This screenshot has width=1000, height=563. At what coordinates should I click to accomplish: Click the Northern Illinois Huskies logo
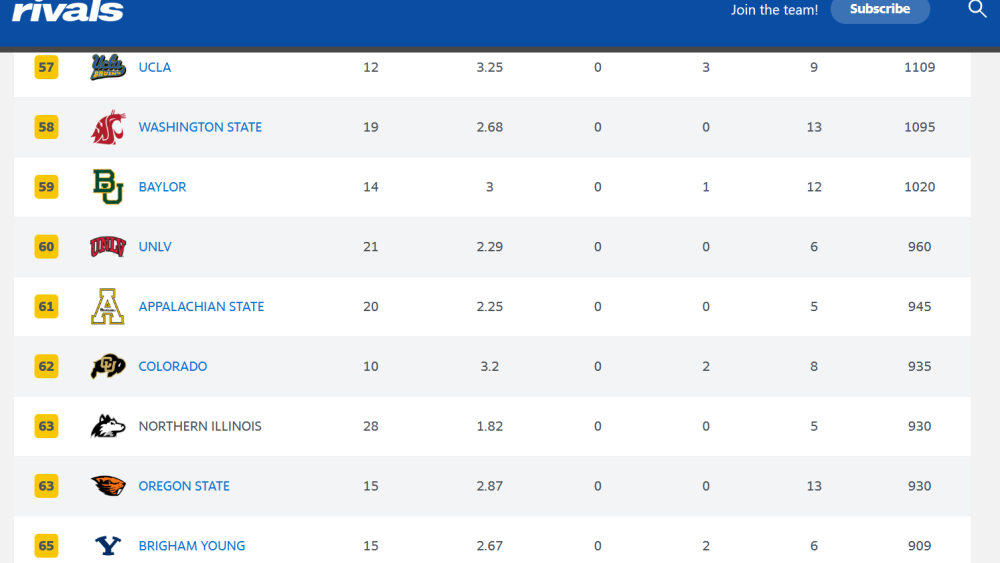108,426
